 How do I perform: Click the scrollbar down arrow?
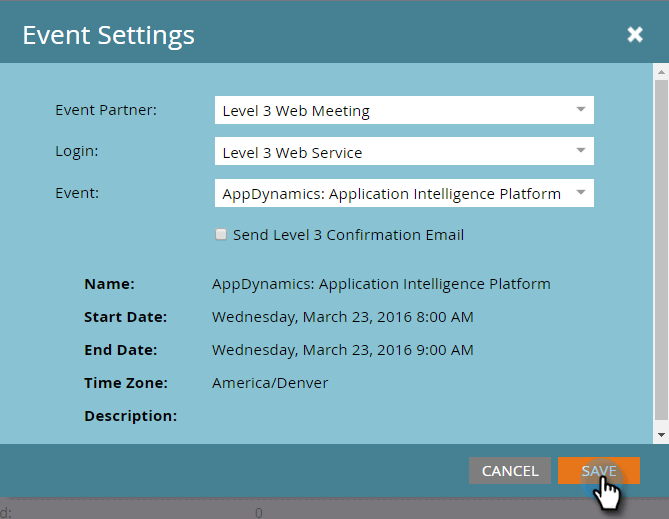click(x=660, y=435)
